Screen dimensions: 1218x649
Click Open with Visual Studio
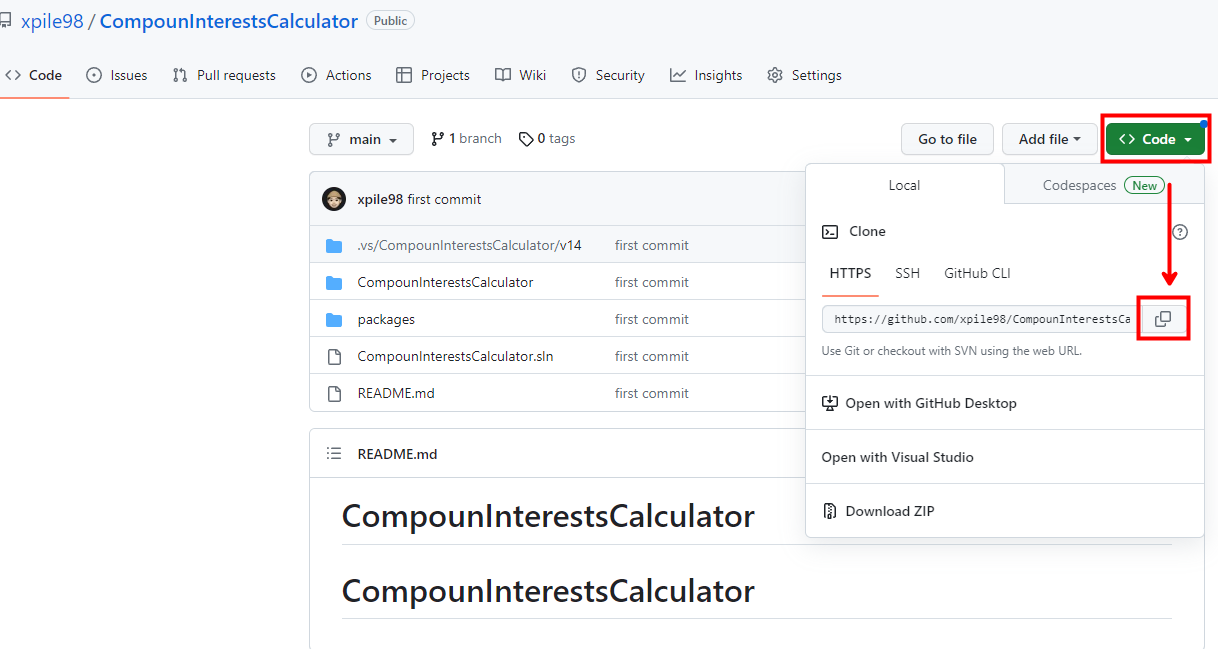[897, 457]
